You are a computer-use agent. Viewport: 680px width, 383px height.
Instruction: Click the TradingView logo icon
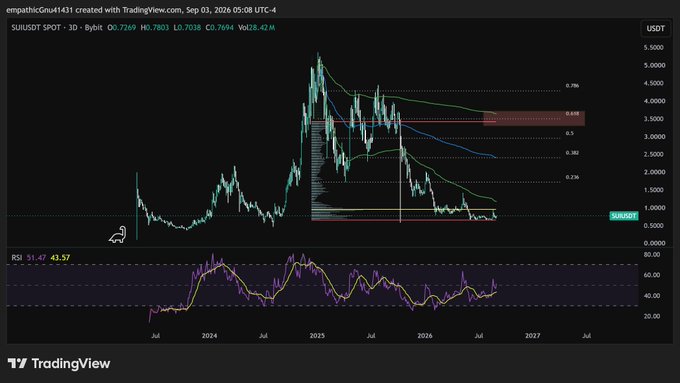point(17,363)
